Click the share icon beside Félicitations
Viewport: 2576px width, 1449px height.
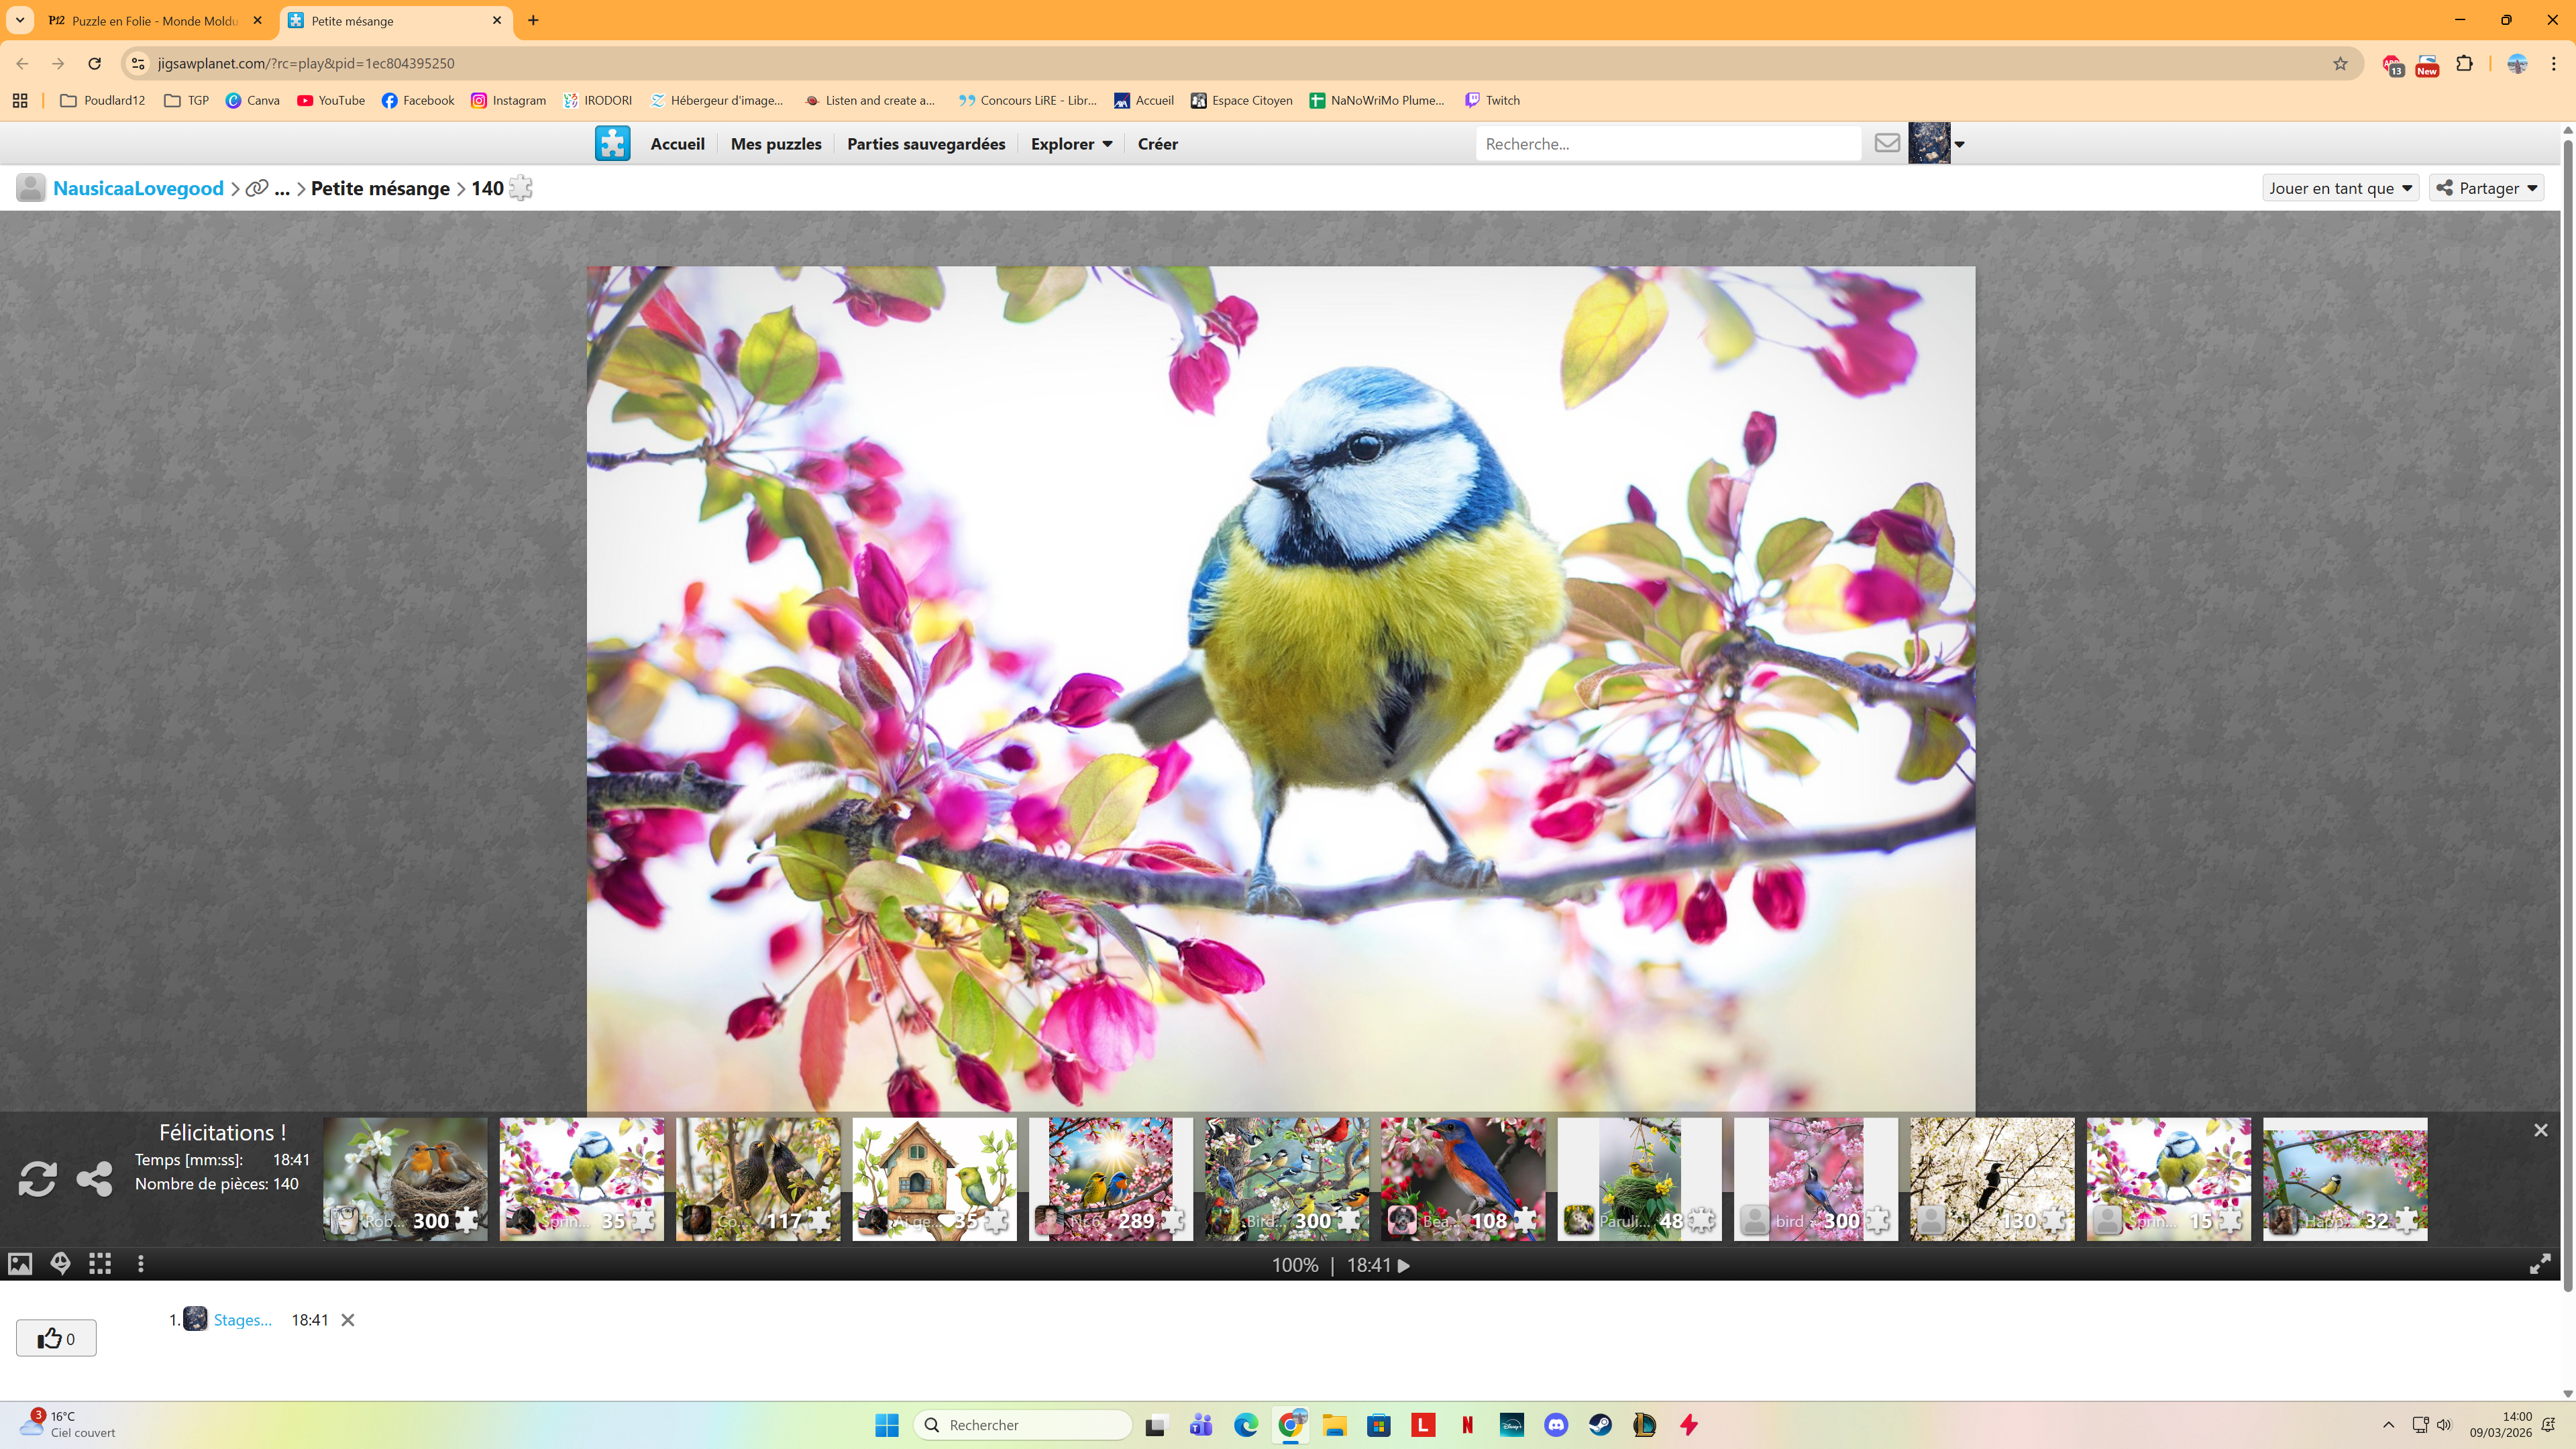(94, 1178)
